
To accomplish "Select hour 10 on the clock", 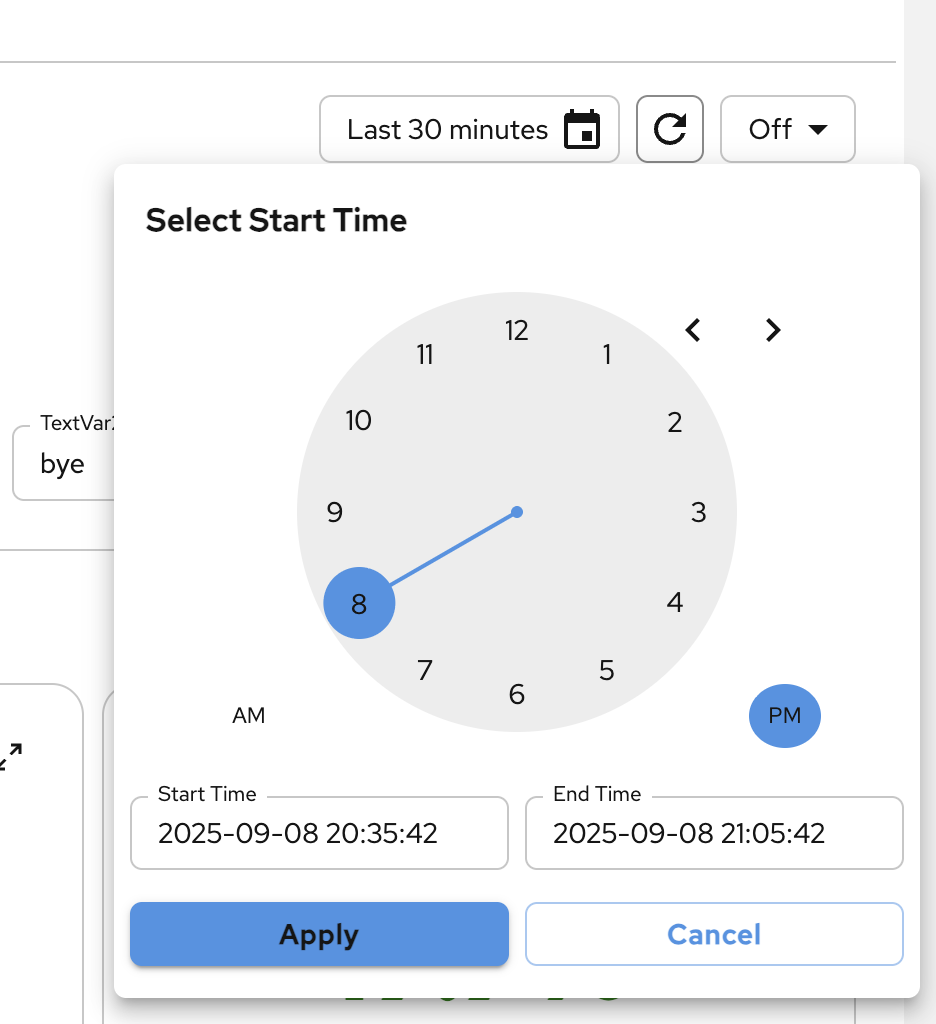I will (359, 421).
